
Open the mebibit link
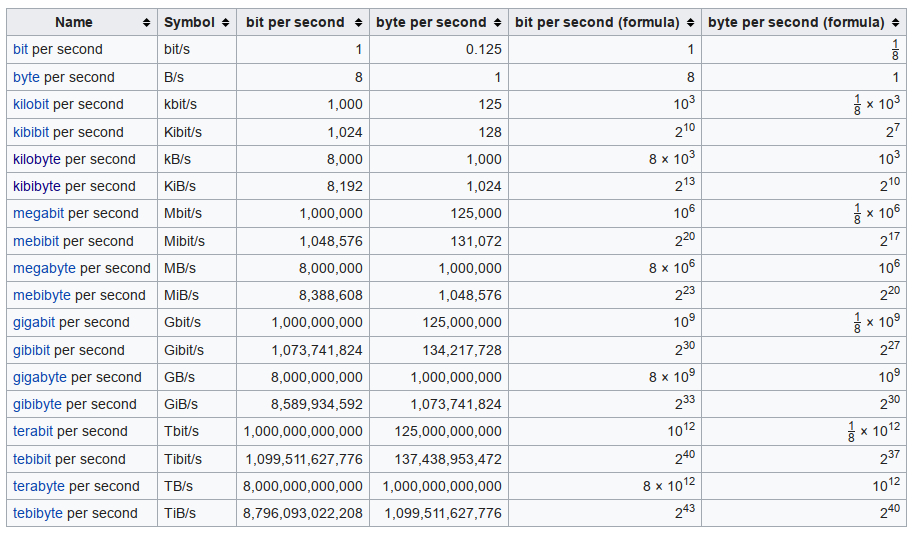pyautogui.click(x=36, y=241)
